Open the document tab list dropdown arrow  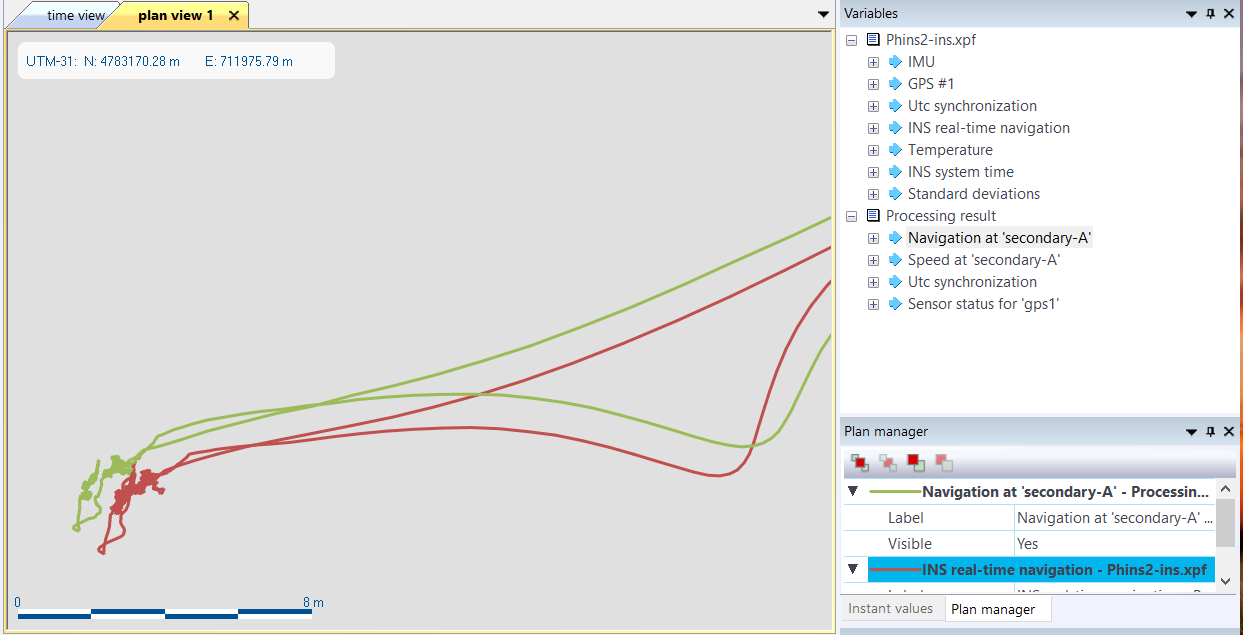coord(823,14)
